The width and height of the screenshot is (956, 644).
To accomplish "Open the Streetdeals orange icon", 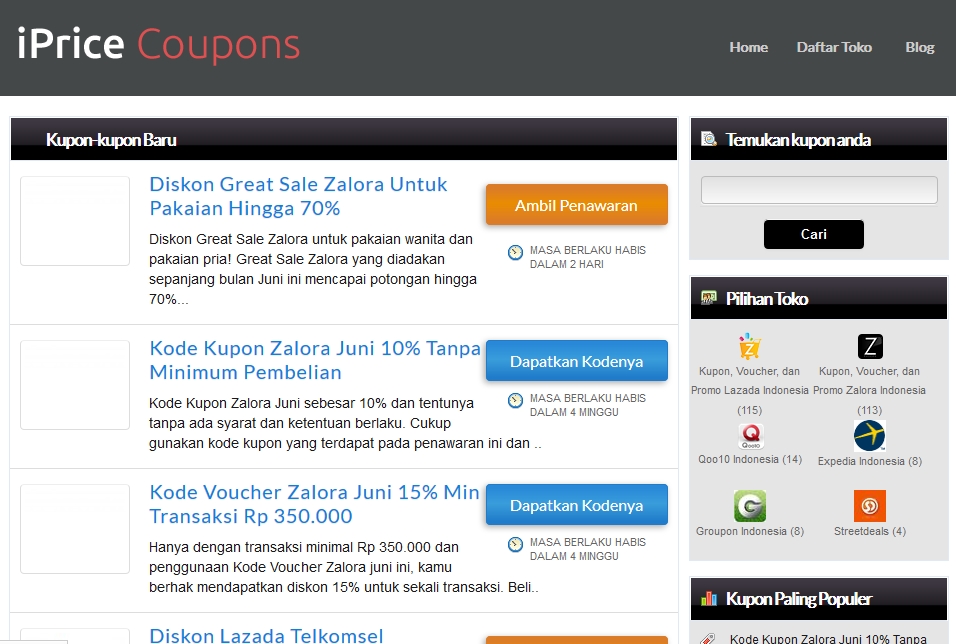I will click(869, 506).
